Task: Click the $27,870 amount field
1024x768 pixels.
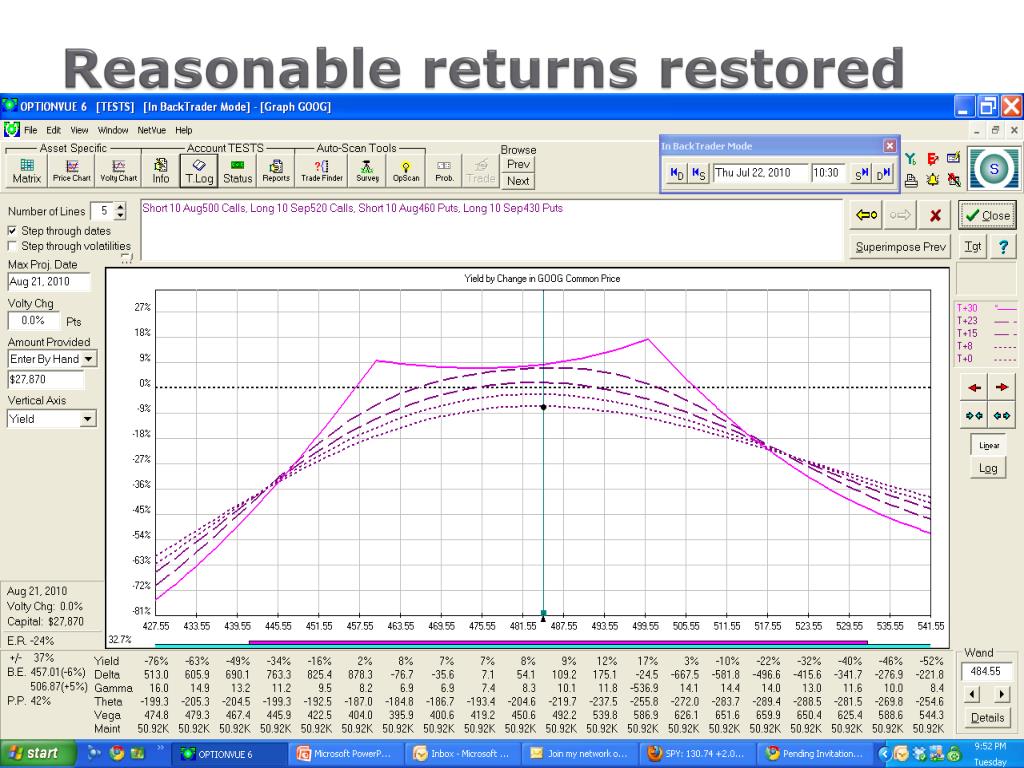Action: pos(46,379)
